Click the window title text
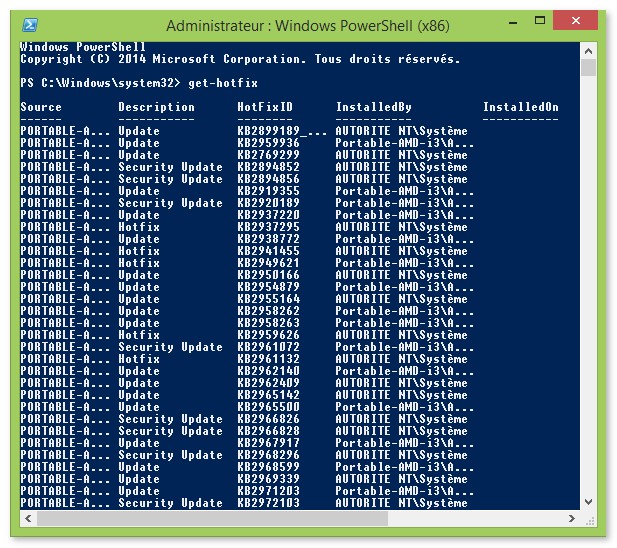The width and height of the screenshot is (617, 548). 308,26
